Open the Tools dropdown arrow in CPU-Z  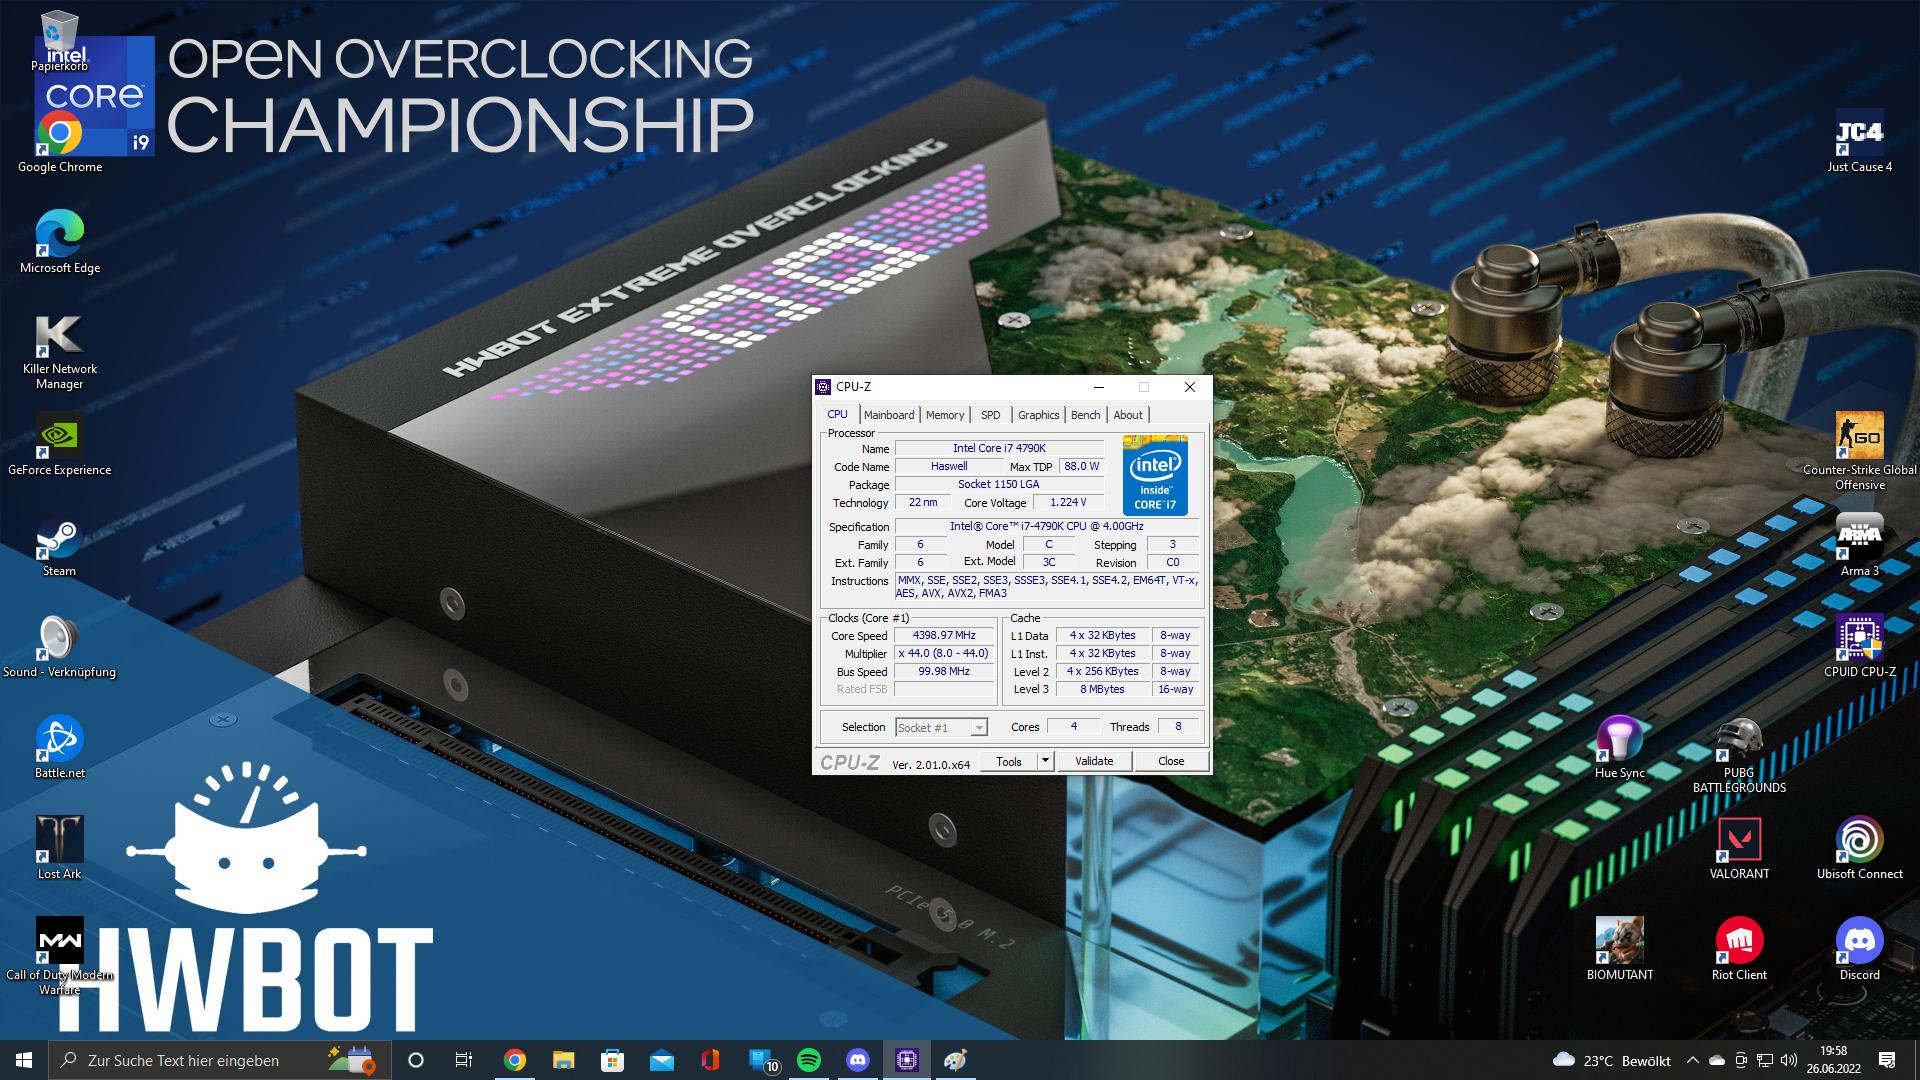point(1045,761)
